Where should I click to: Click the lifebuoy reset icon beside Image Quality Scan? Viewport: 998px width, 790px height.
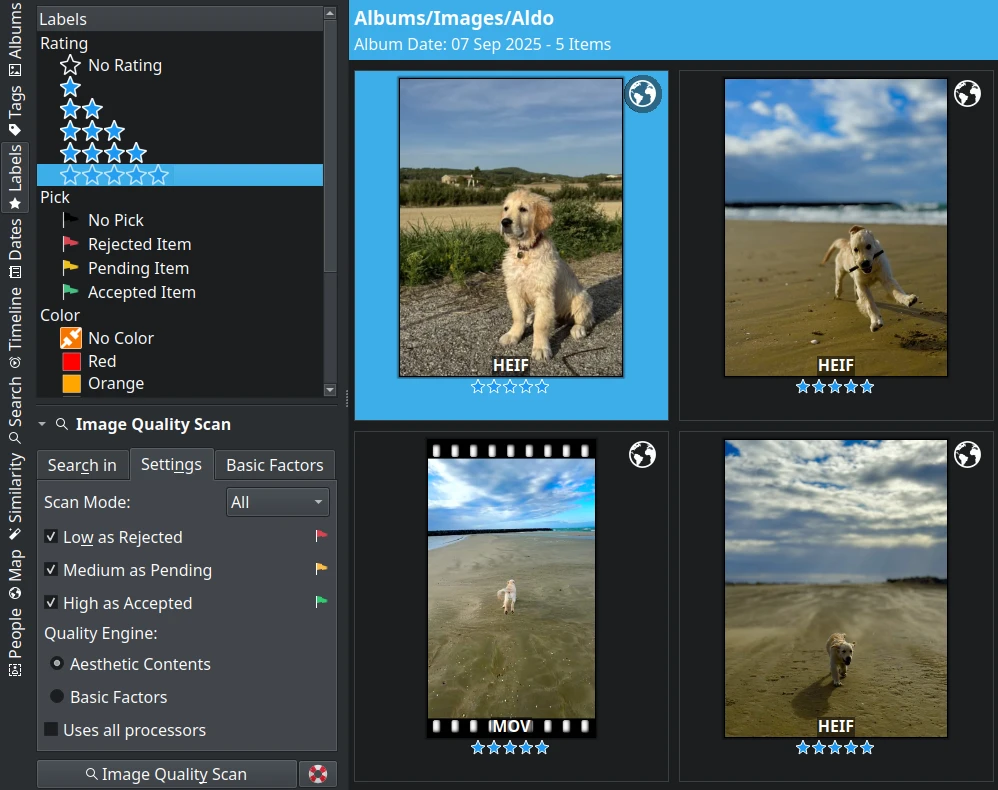(x=317, y=774)
